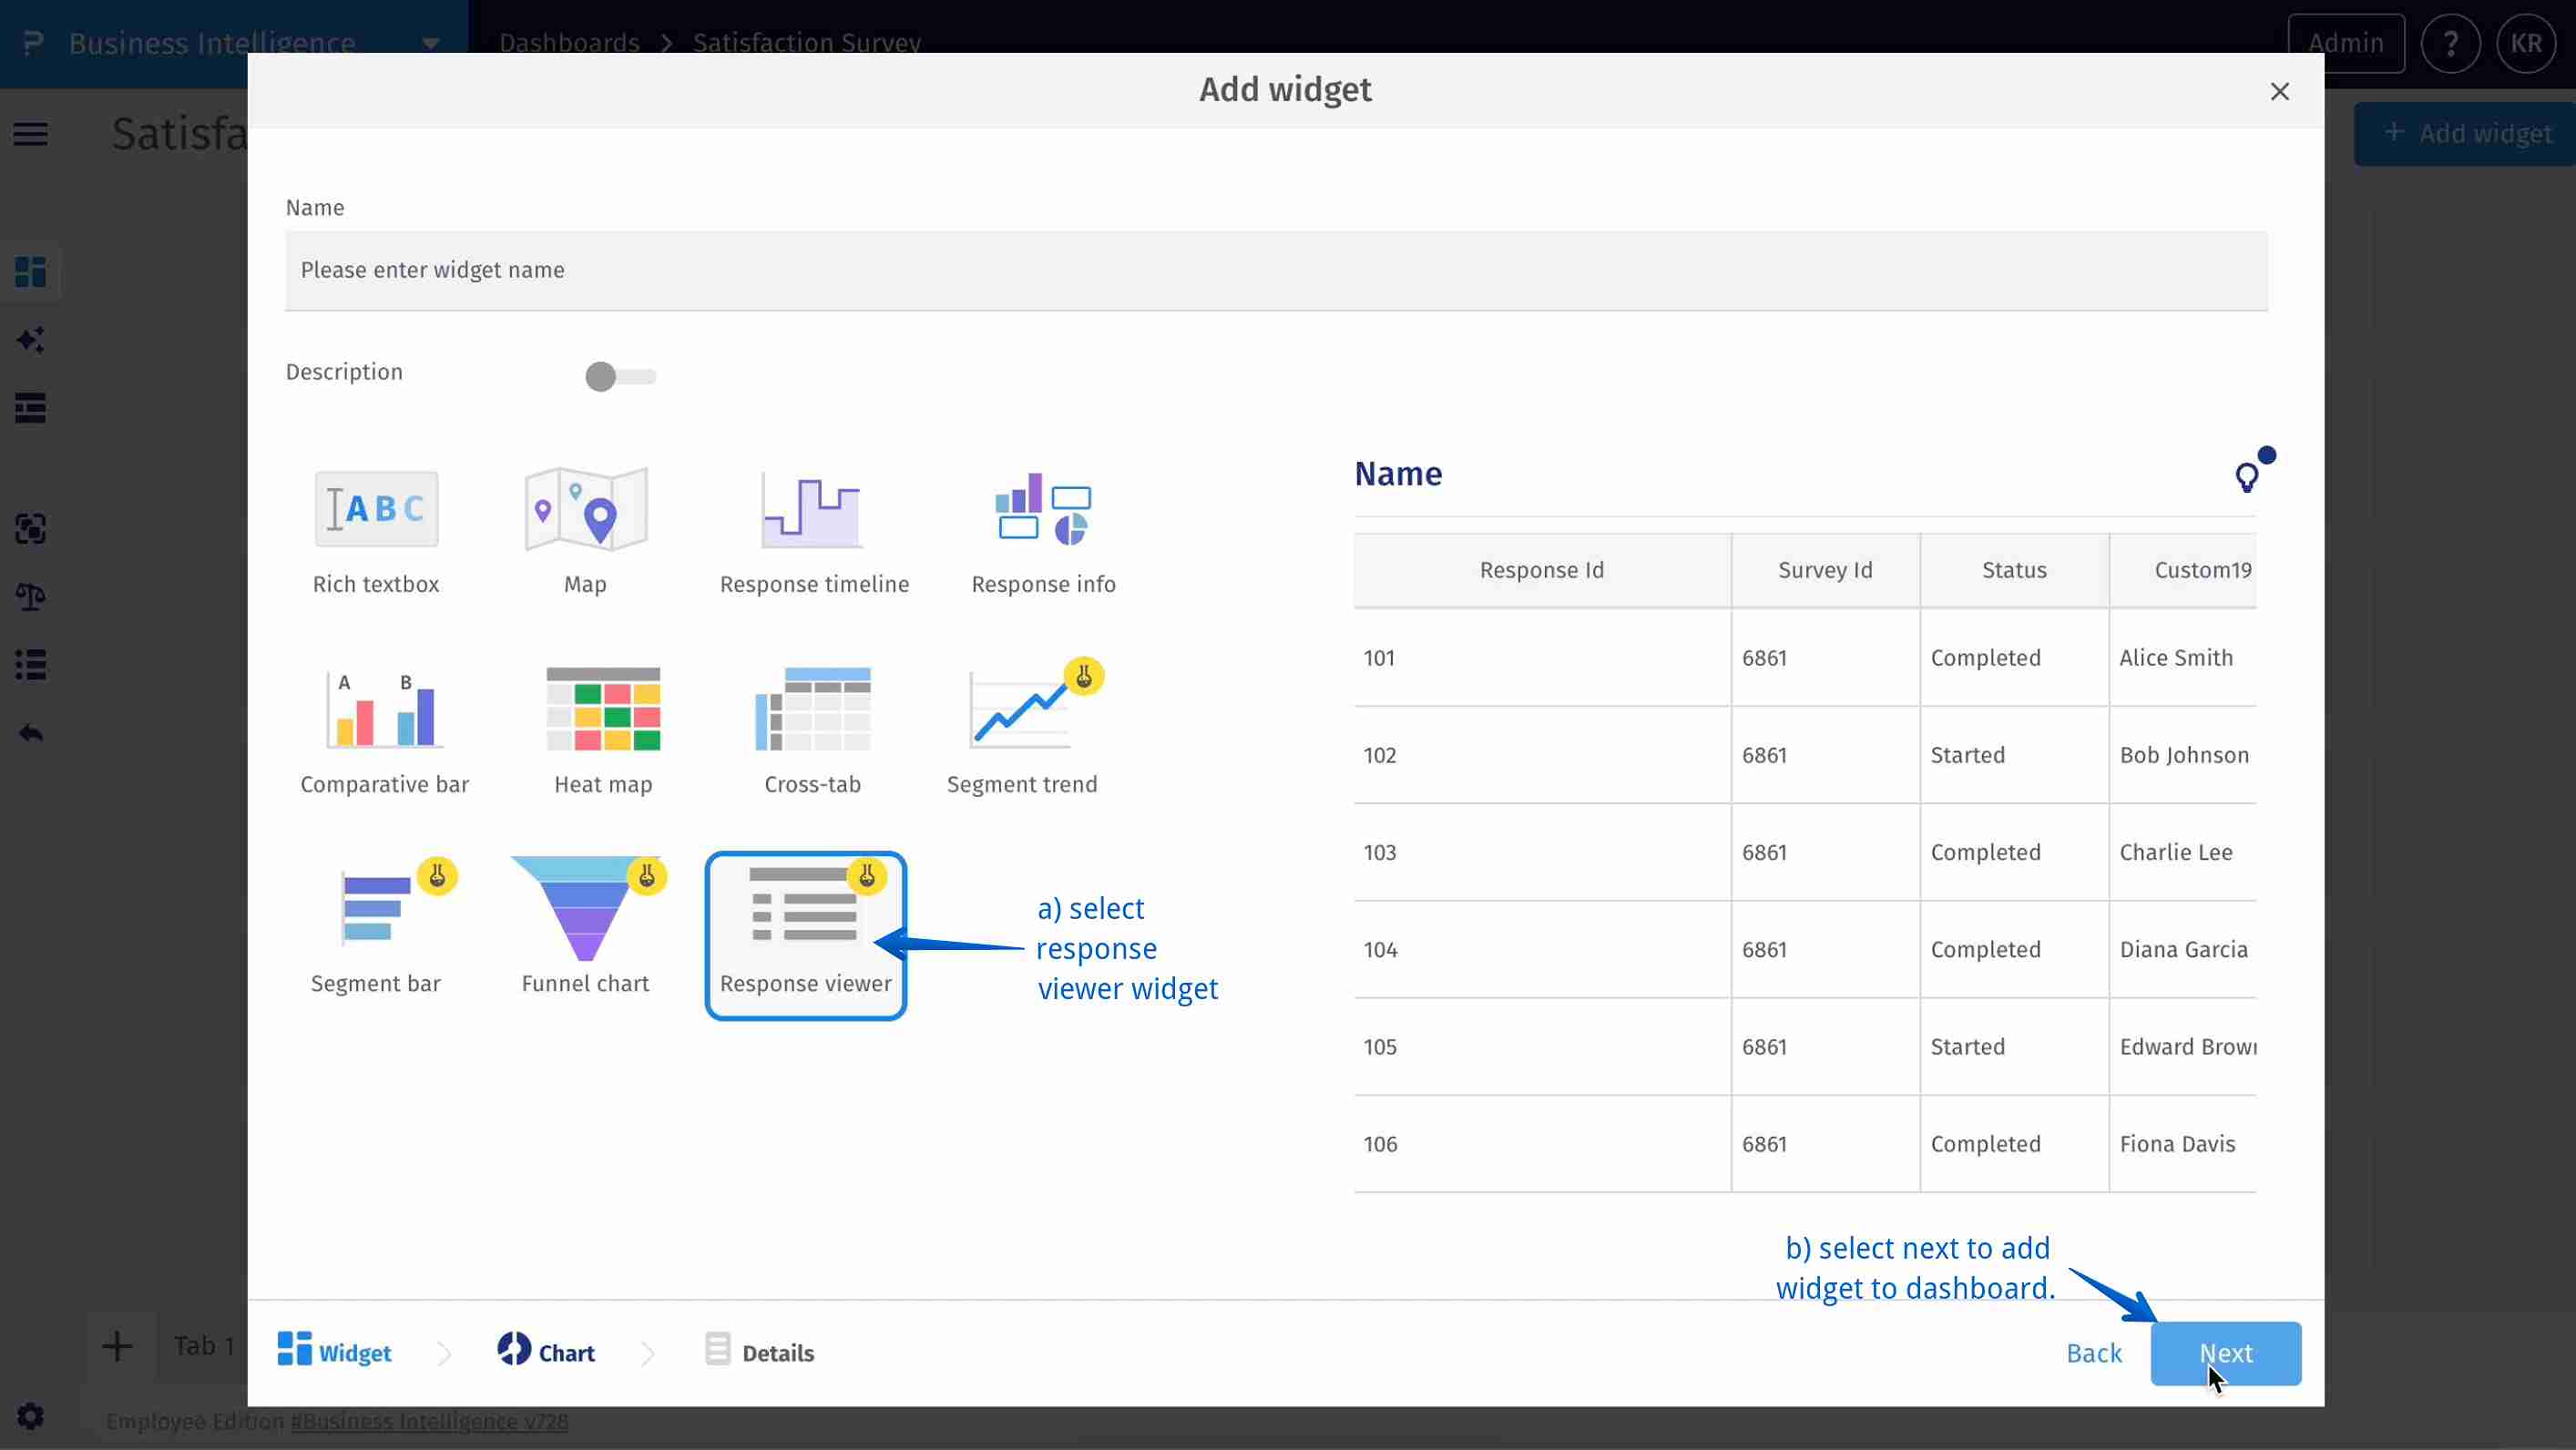Pick the Response timeline widget
The width and height of the screenshot is (2576, 1450).
click(813, 510)
